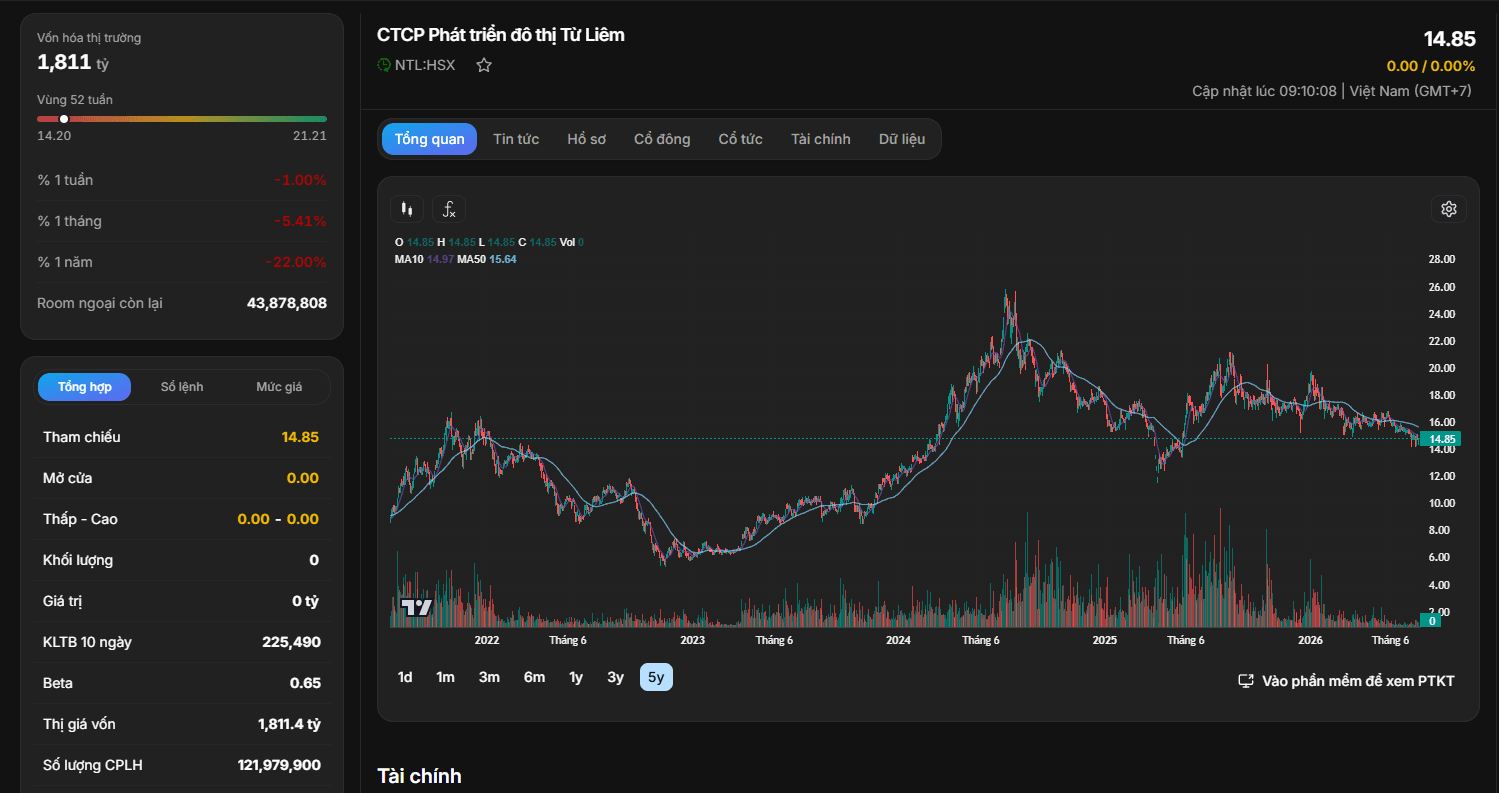Click the 52-week range slider marker
The image size is (1499, 793).
(x=64, y=119)
